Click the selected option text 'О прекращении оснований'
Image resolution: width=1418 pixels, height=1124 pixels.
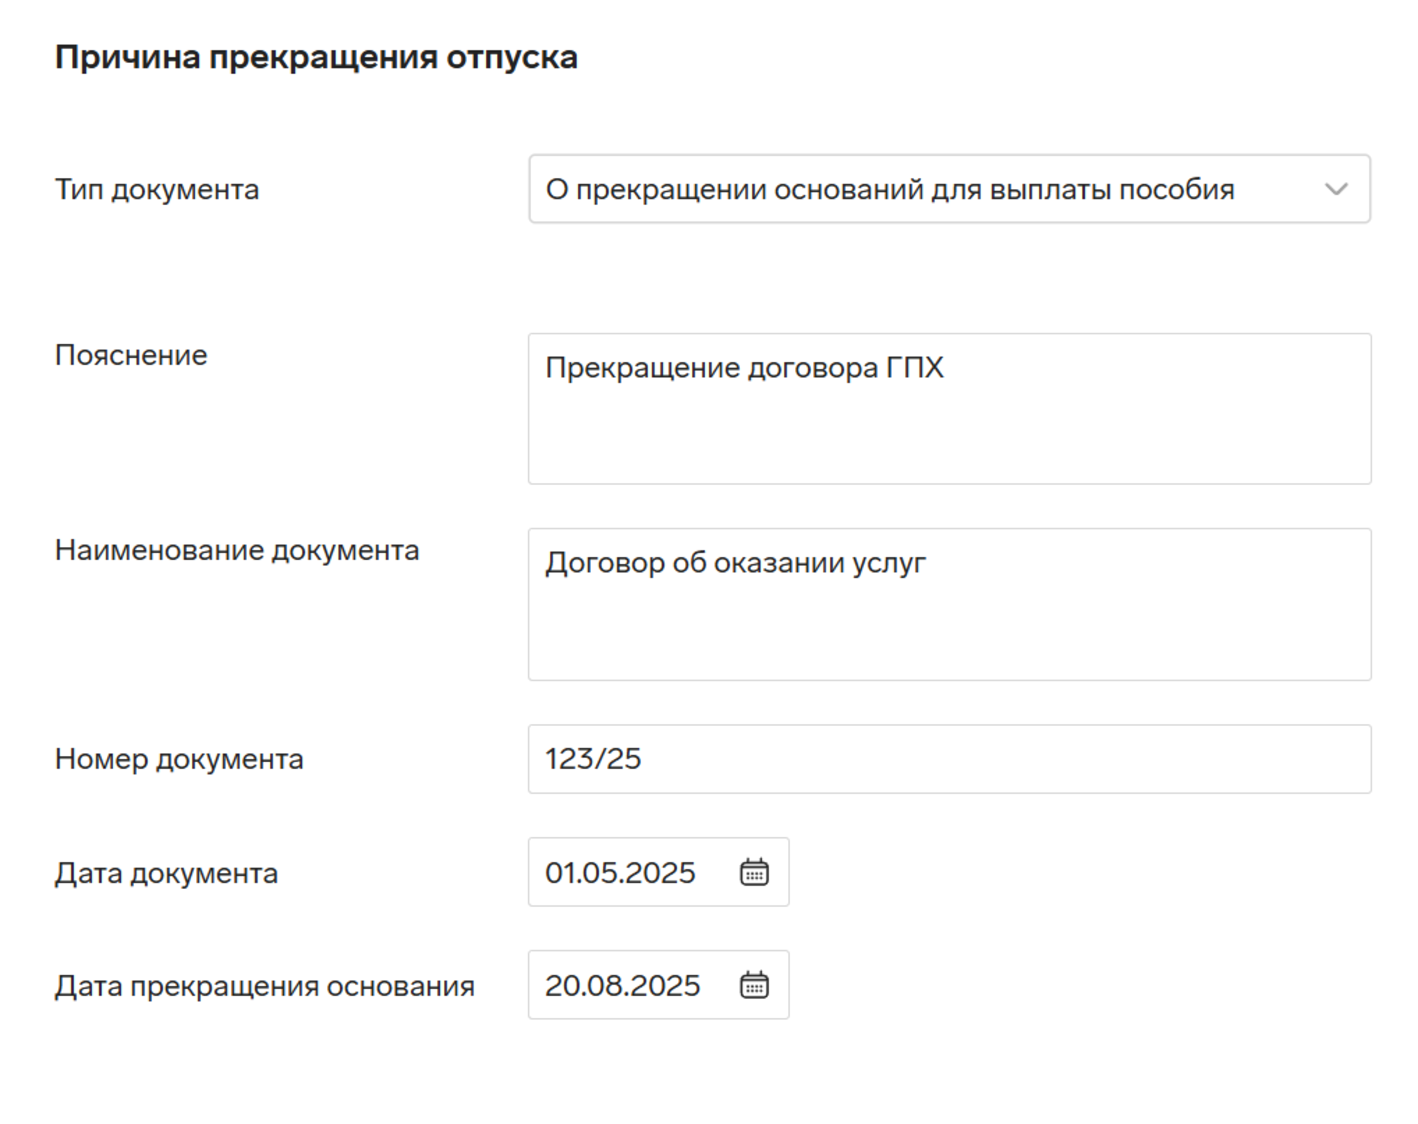pos(889,189)
